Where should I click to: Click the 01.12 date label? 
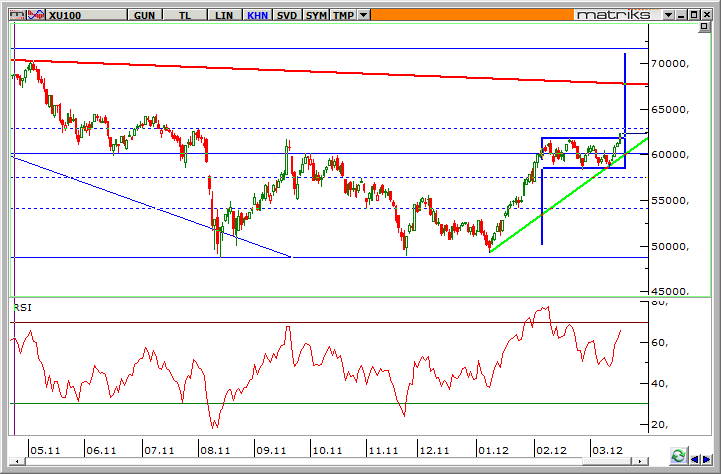click(493, 450)
